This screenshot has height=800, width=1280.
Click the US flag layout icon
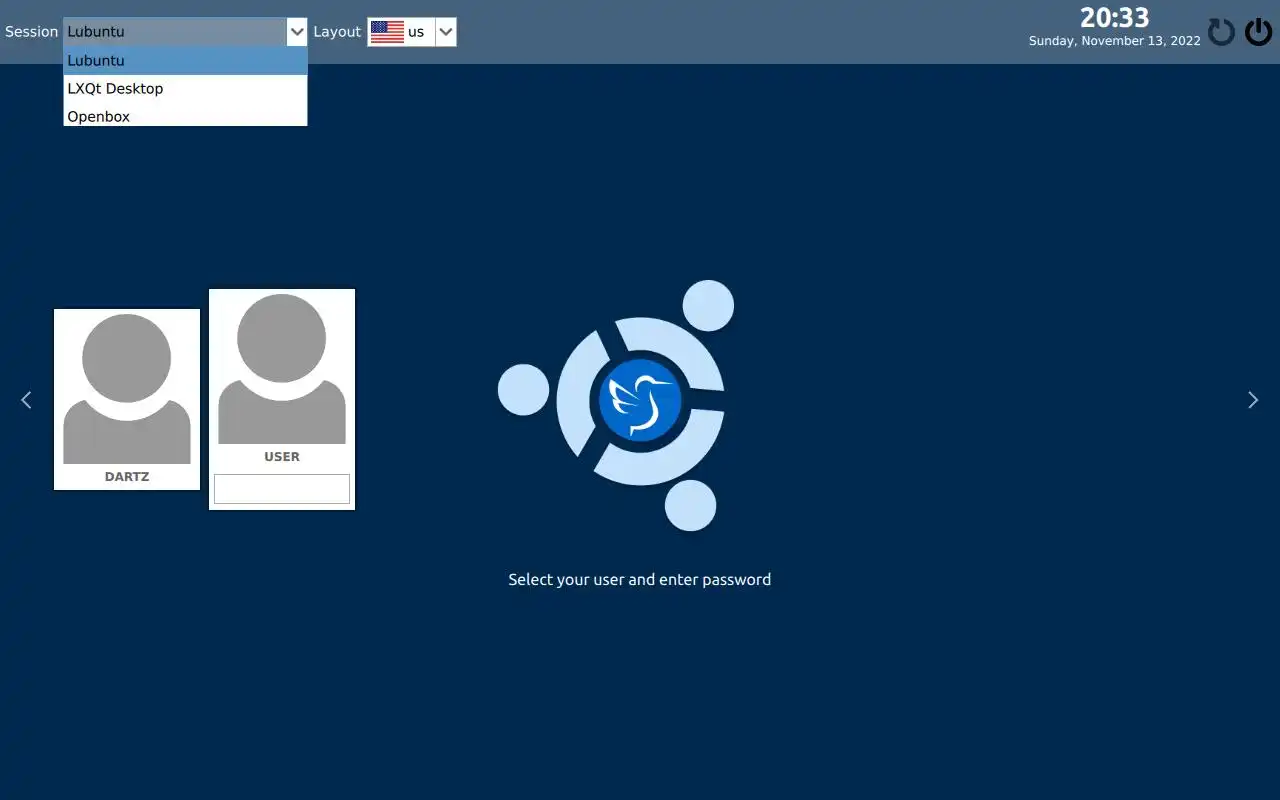point(387,32)
